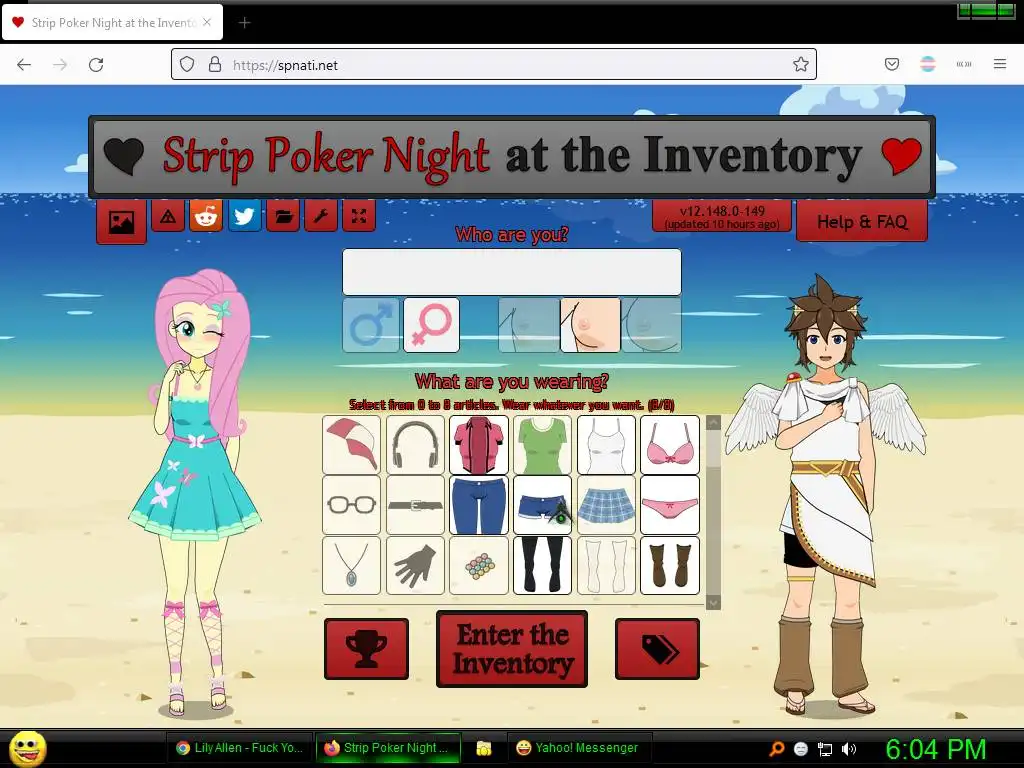Open the trophy achievements button

366,649
